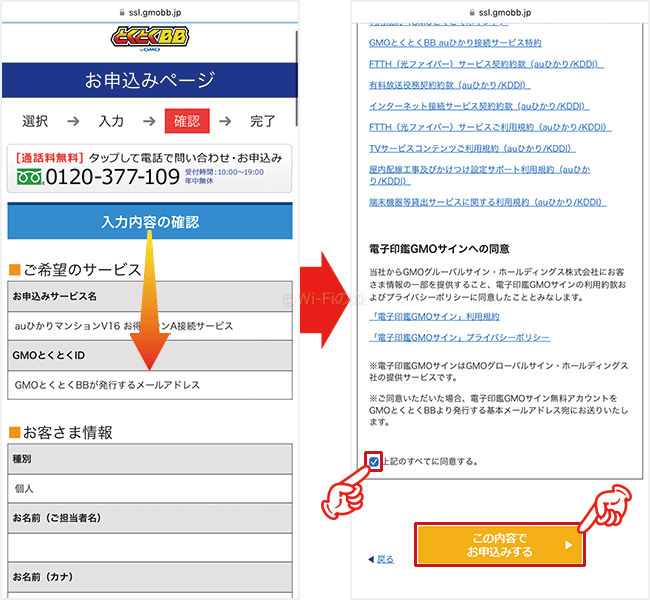Click auひかりマンションV16 service value
This screenshot has width=650, height=600.
point(150,326)
